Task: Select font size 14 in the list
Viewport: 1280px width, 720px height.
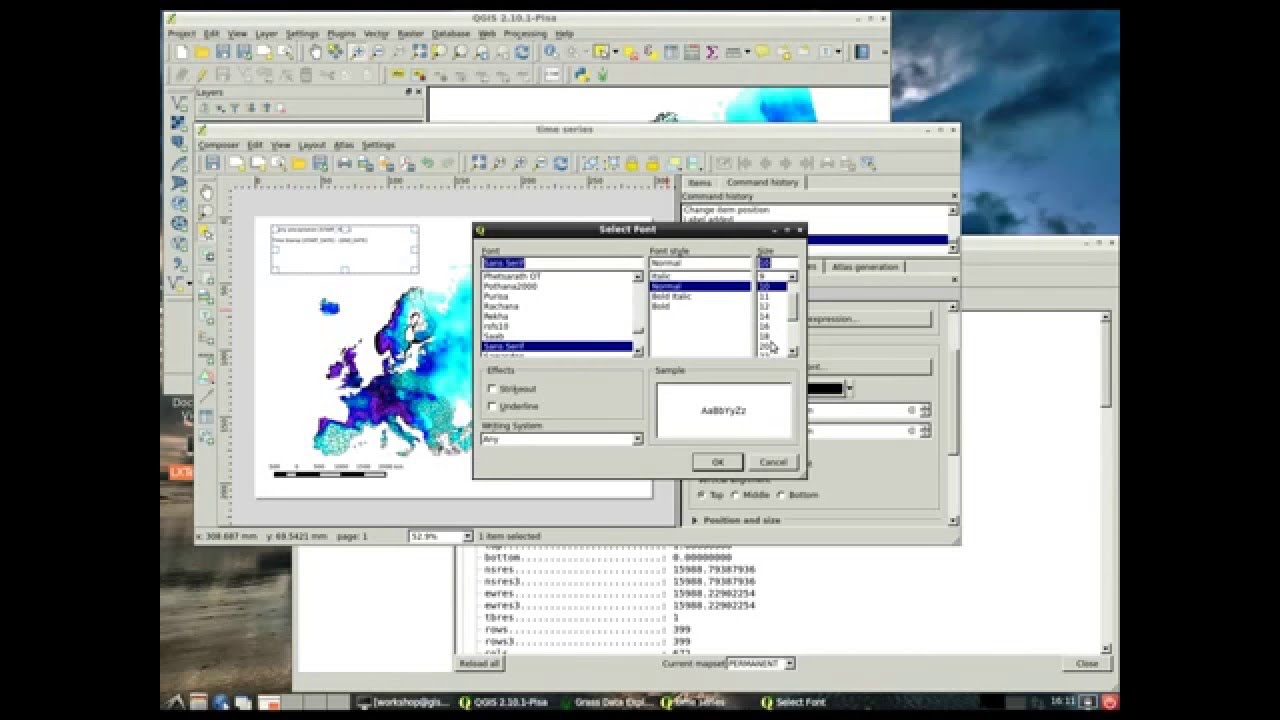Action: click(x=765, y=316)
